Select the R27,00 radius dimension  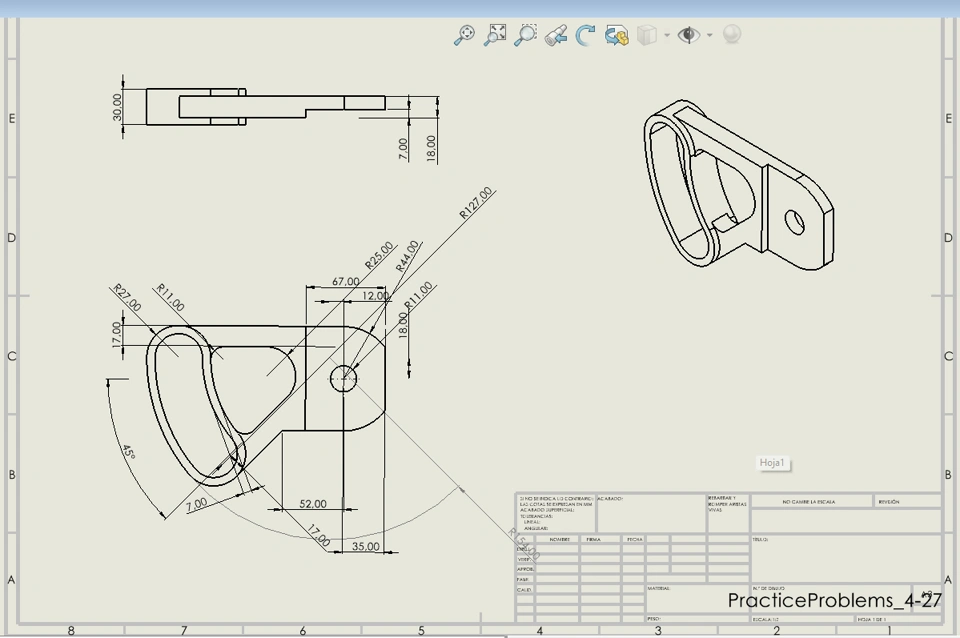(127, 298)
